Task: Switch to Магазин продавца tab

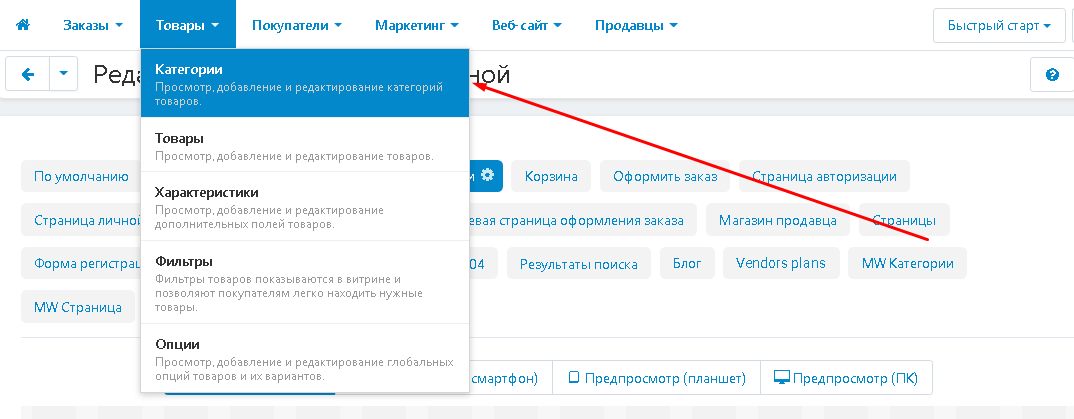Action: [x=777, y=220]
